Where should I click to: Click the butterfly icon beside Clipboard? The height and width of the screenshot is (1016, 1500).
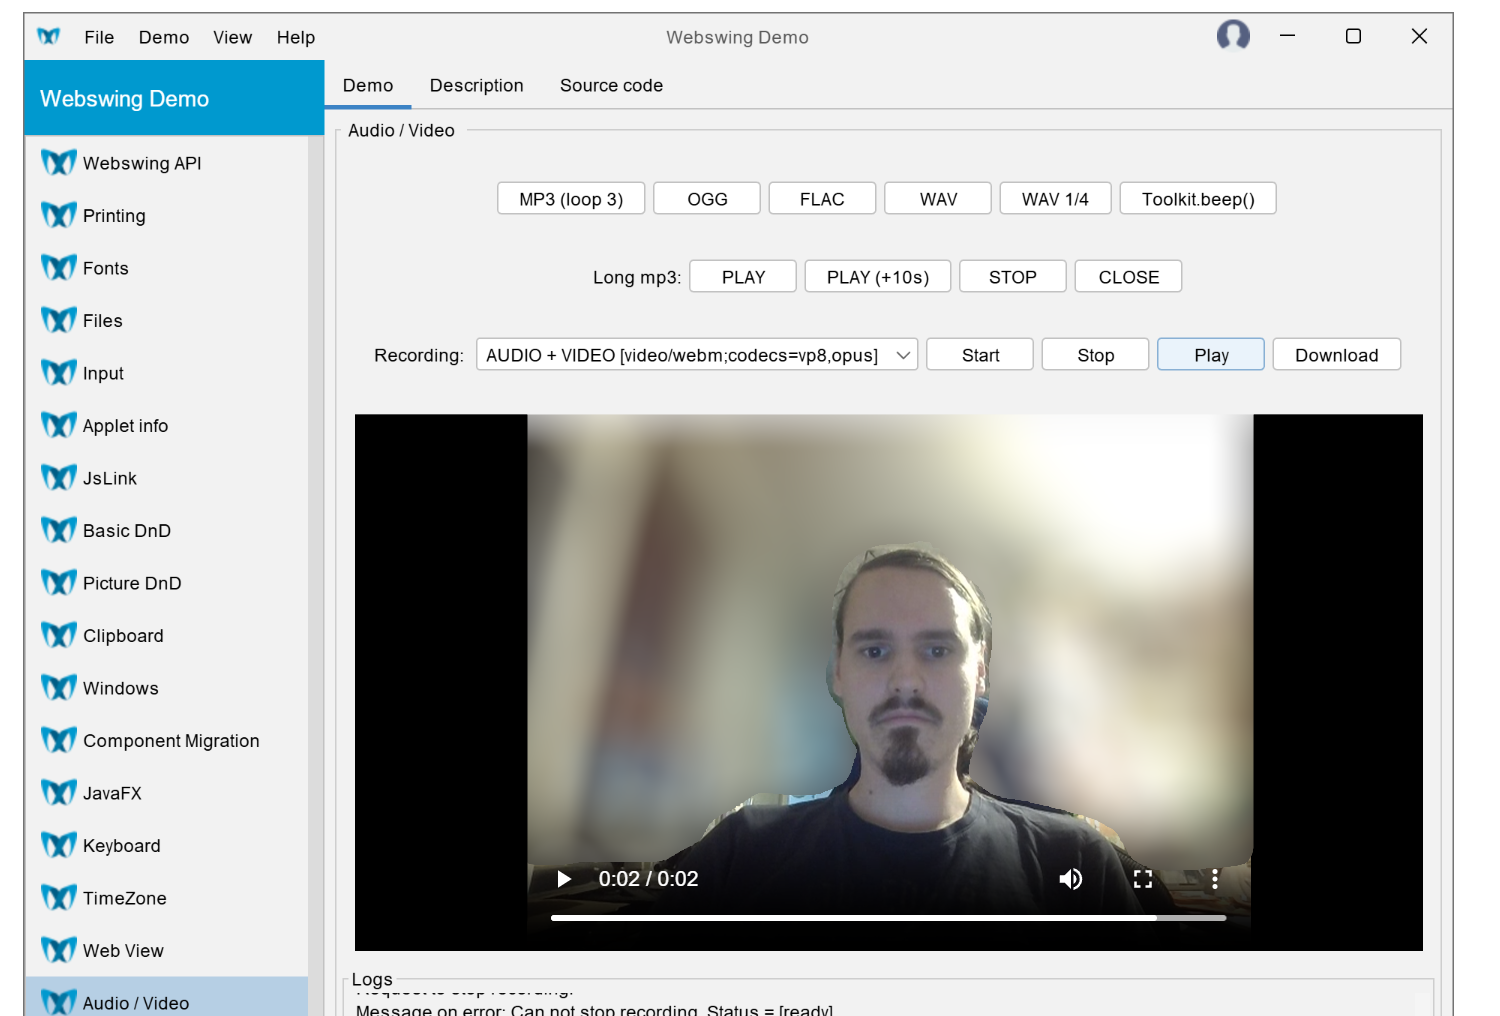(x=59, y=635)
